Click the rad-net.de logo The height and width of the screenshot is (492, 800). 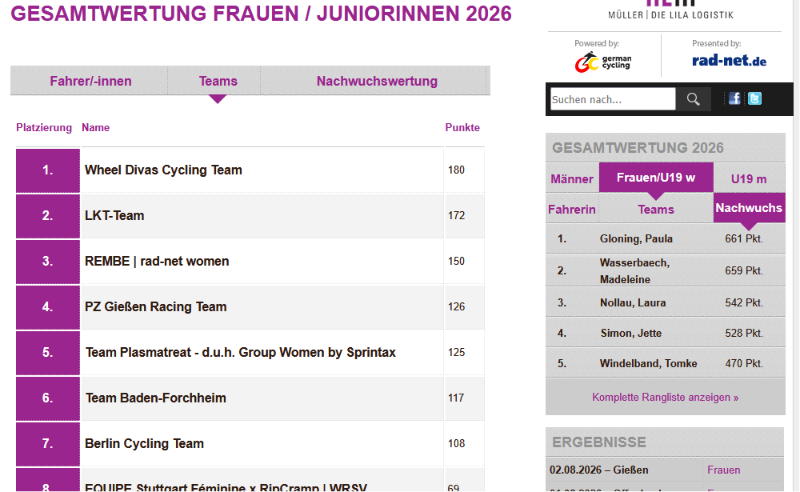tap(729, 61)
